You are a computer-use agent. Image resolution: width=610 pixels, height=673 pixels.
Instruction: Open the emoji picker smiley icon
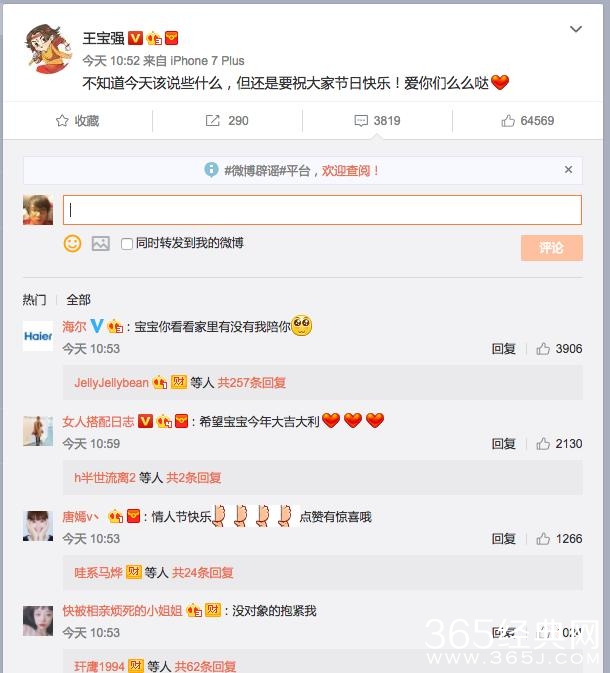pos(73,244)
